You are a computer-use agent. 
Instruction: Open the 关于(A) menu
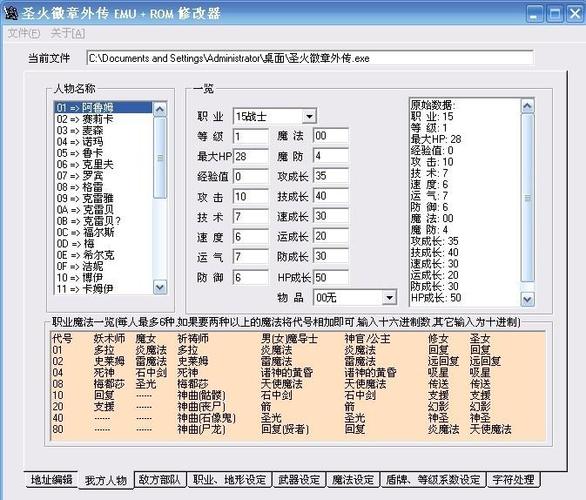point(68,34)
